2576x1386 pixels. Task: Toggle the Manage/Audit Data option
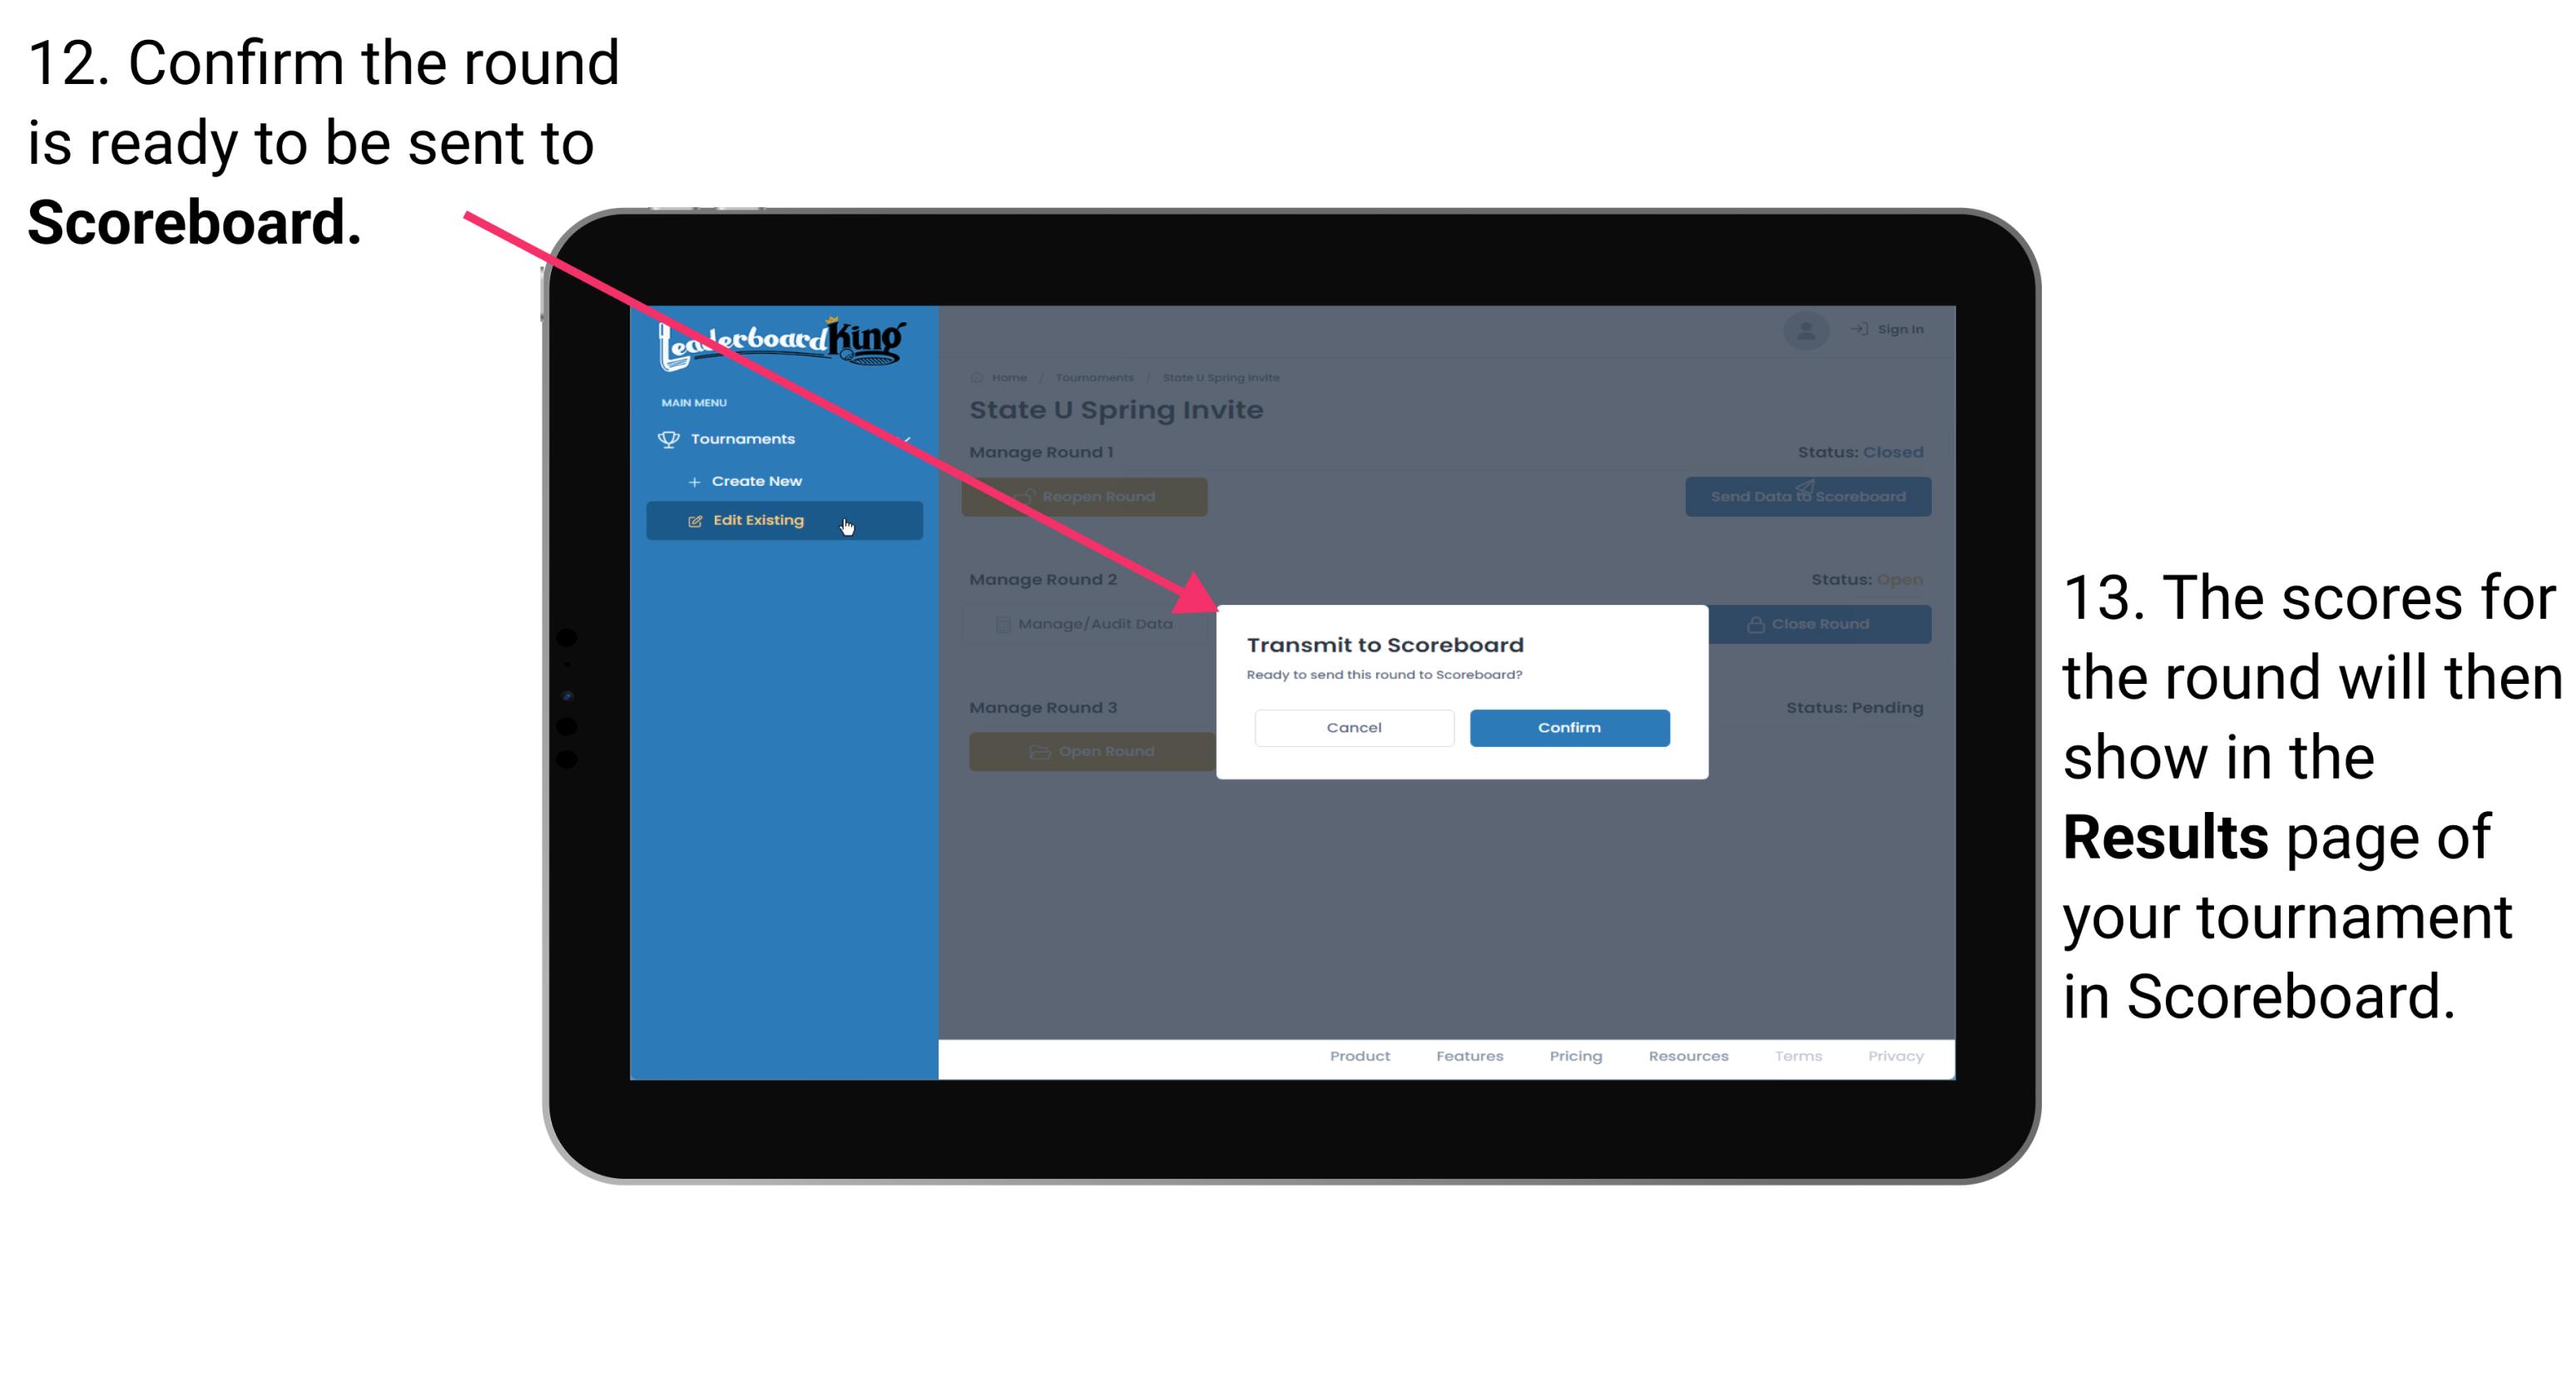[x=1092, y=623]
